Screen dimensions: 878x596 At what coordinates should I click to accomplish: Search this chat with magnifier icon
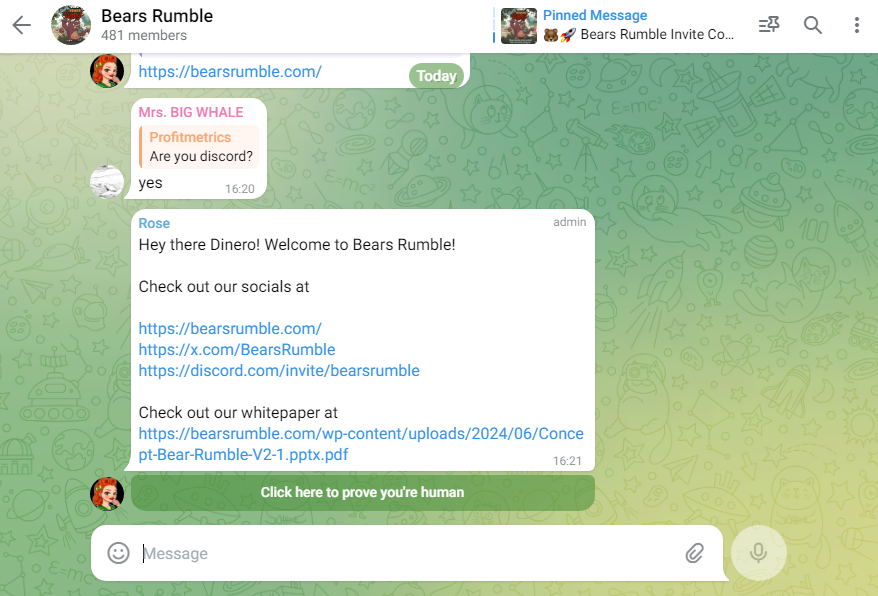[812, 25]
